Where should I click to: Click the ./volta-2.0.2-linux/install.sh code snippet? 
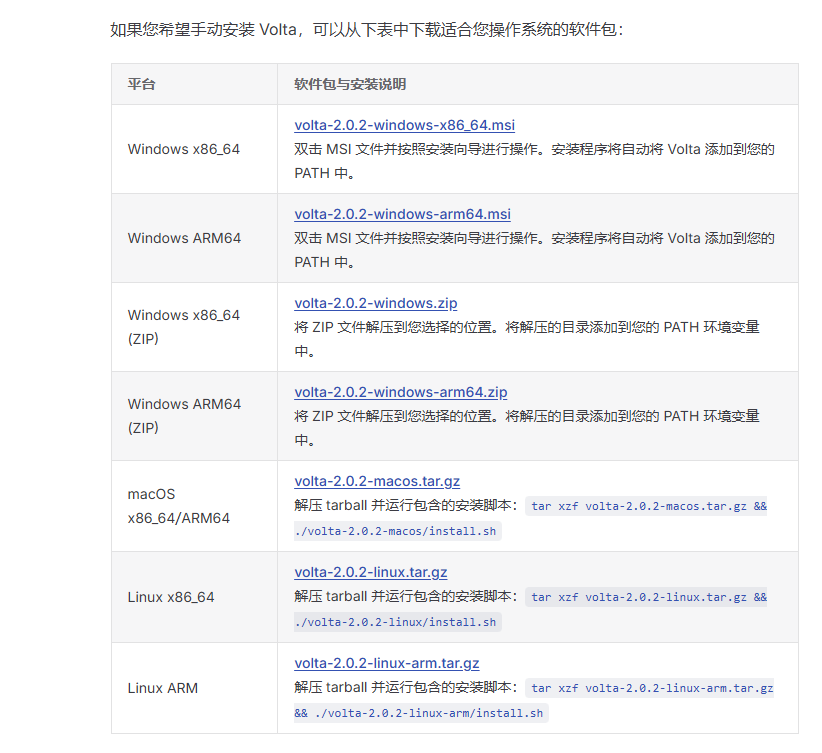(x=397, y=622)
